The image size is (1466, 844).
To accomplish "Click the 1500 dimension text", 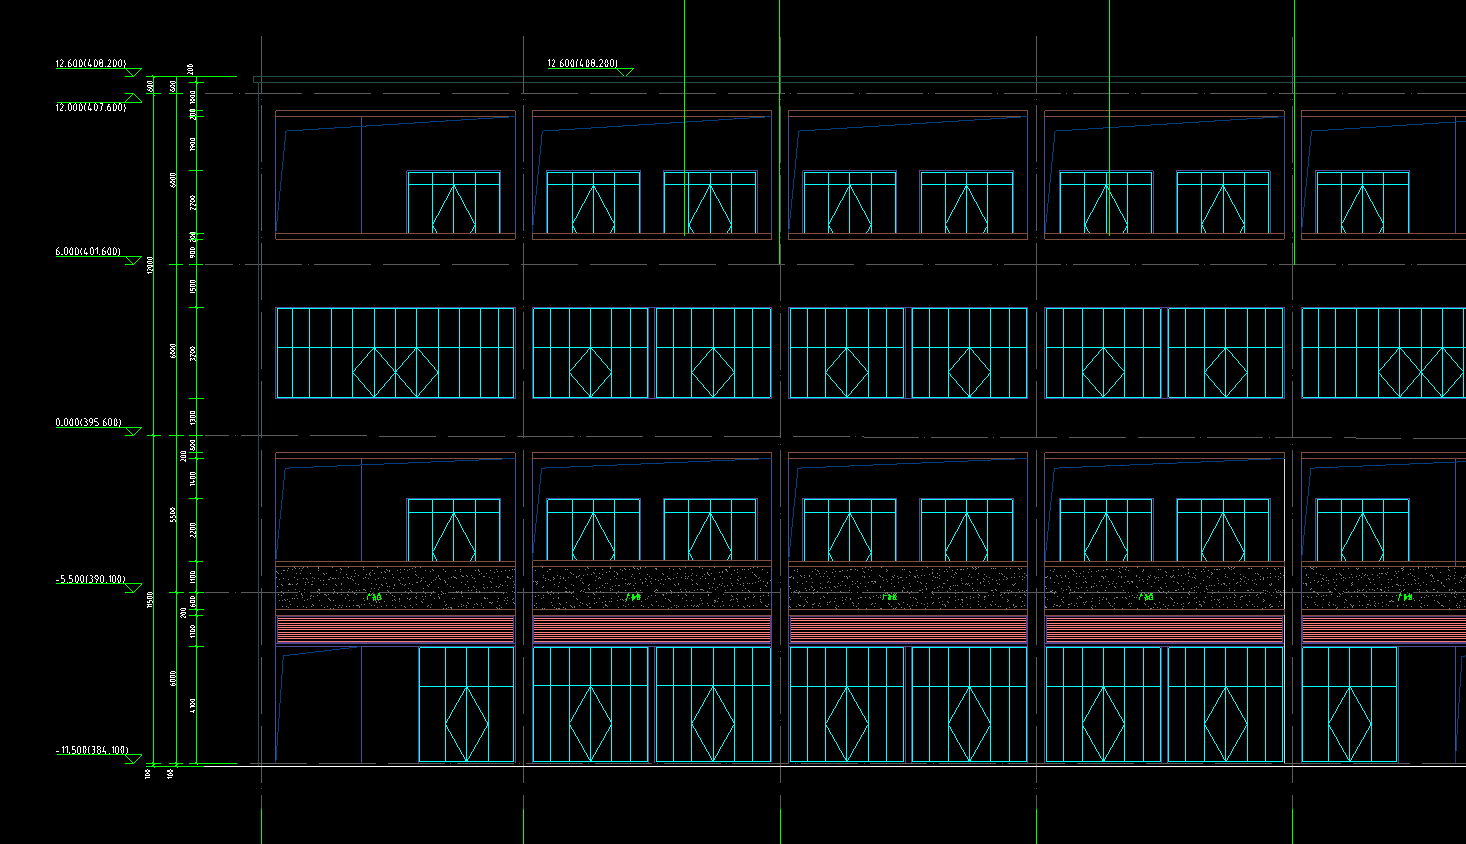I will pos(192,287).
